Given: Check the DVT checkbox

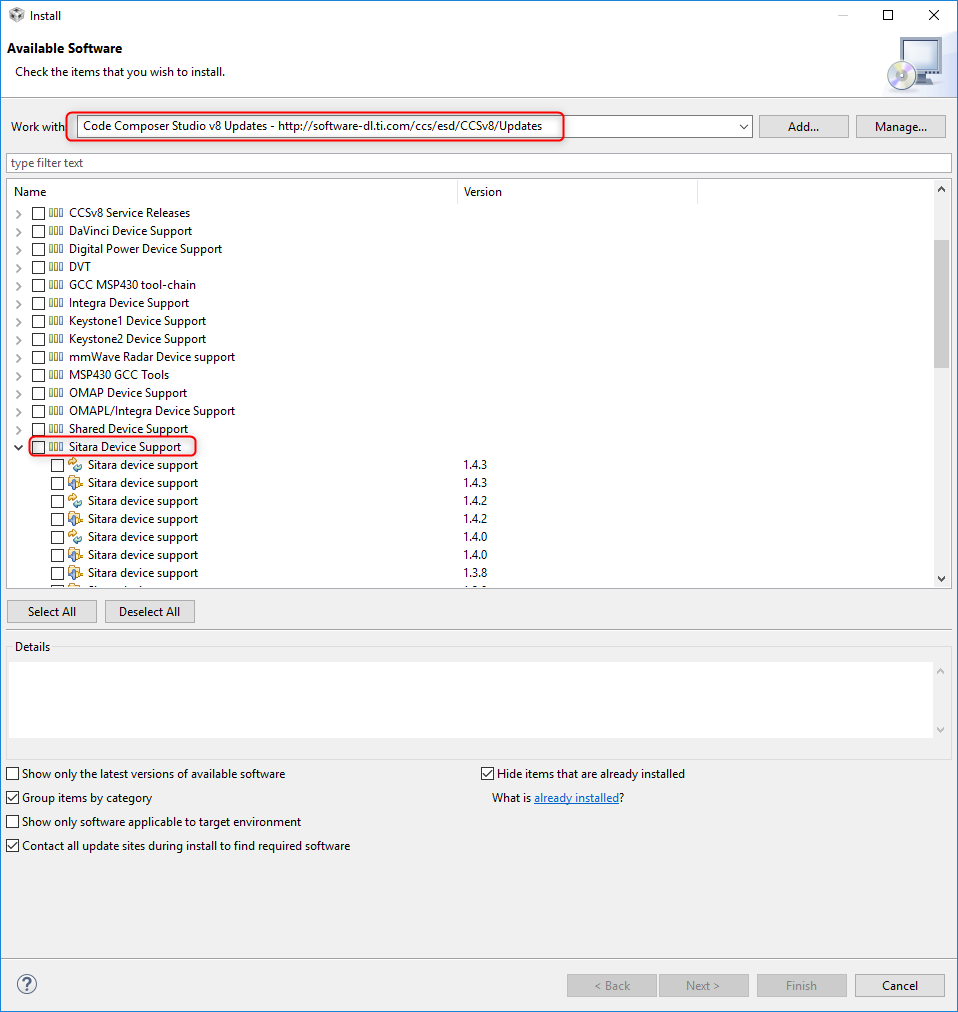Looking at the screenshot, I should 39,267.
